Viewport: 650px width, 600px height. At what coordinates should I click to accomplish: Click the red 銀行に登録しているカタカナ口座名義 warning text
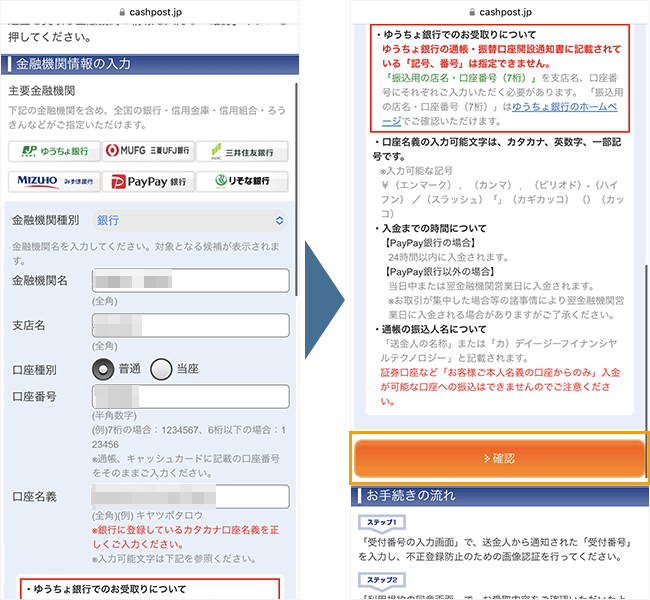pyautogui.click(x=185, y=537)
